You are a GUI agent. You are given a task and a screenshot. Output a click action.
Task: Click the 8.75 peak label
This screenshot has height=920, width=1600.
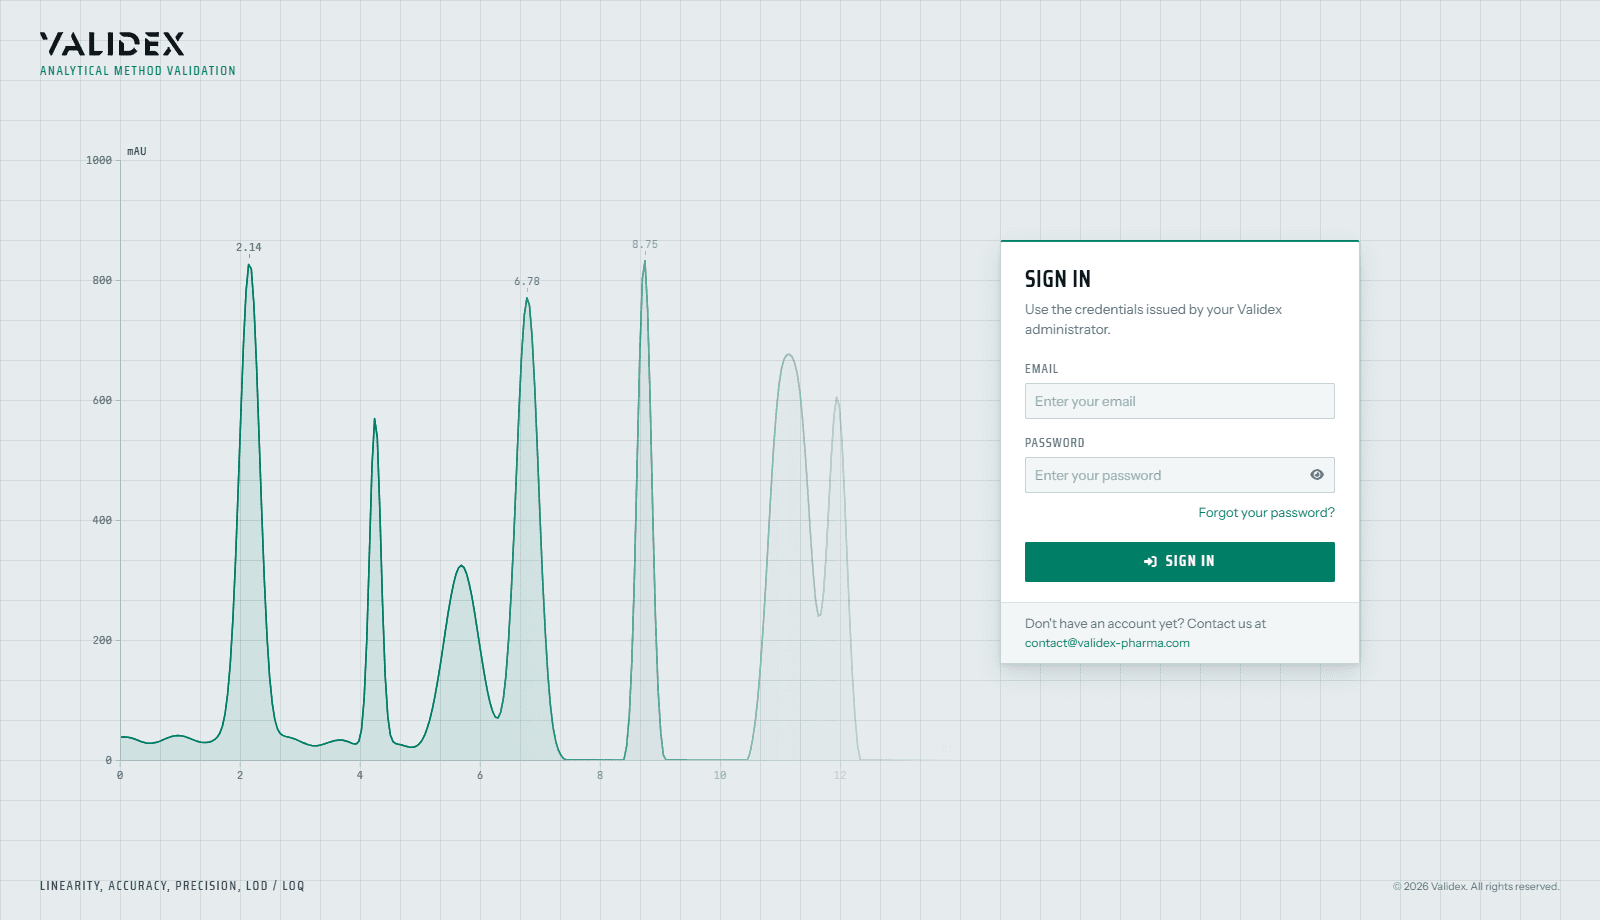(645, 244)
